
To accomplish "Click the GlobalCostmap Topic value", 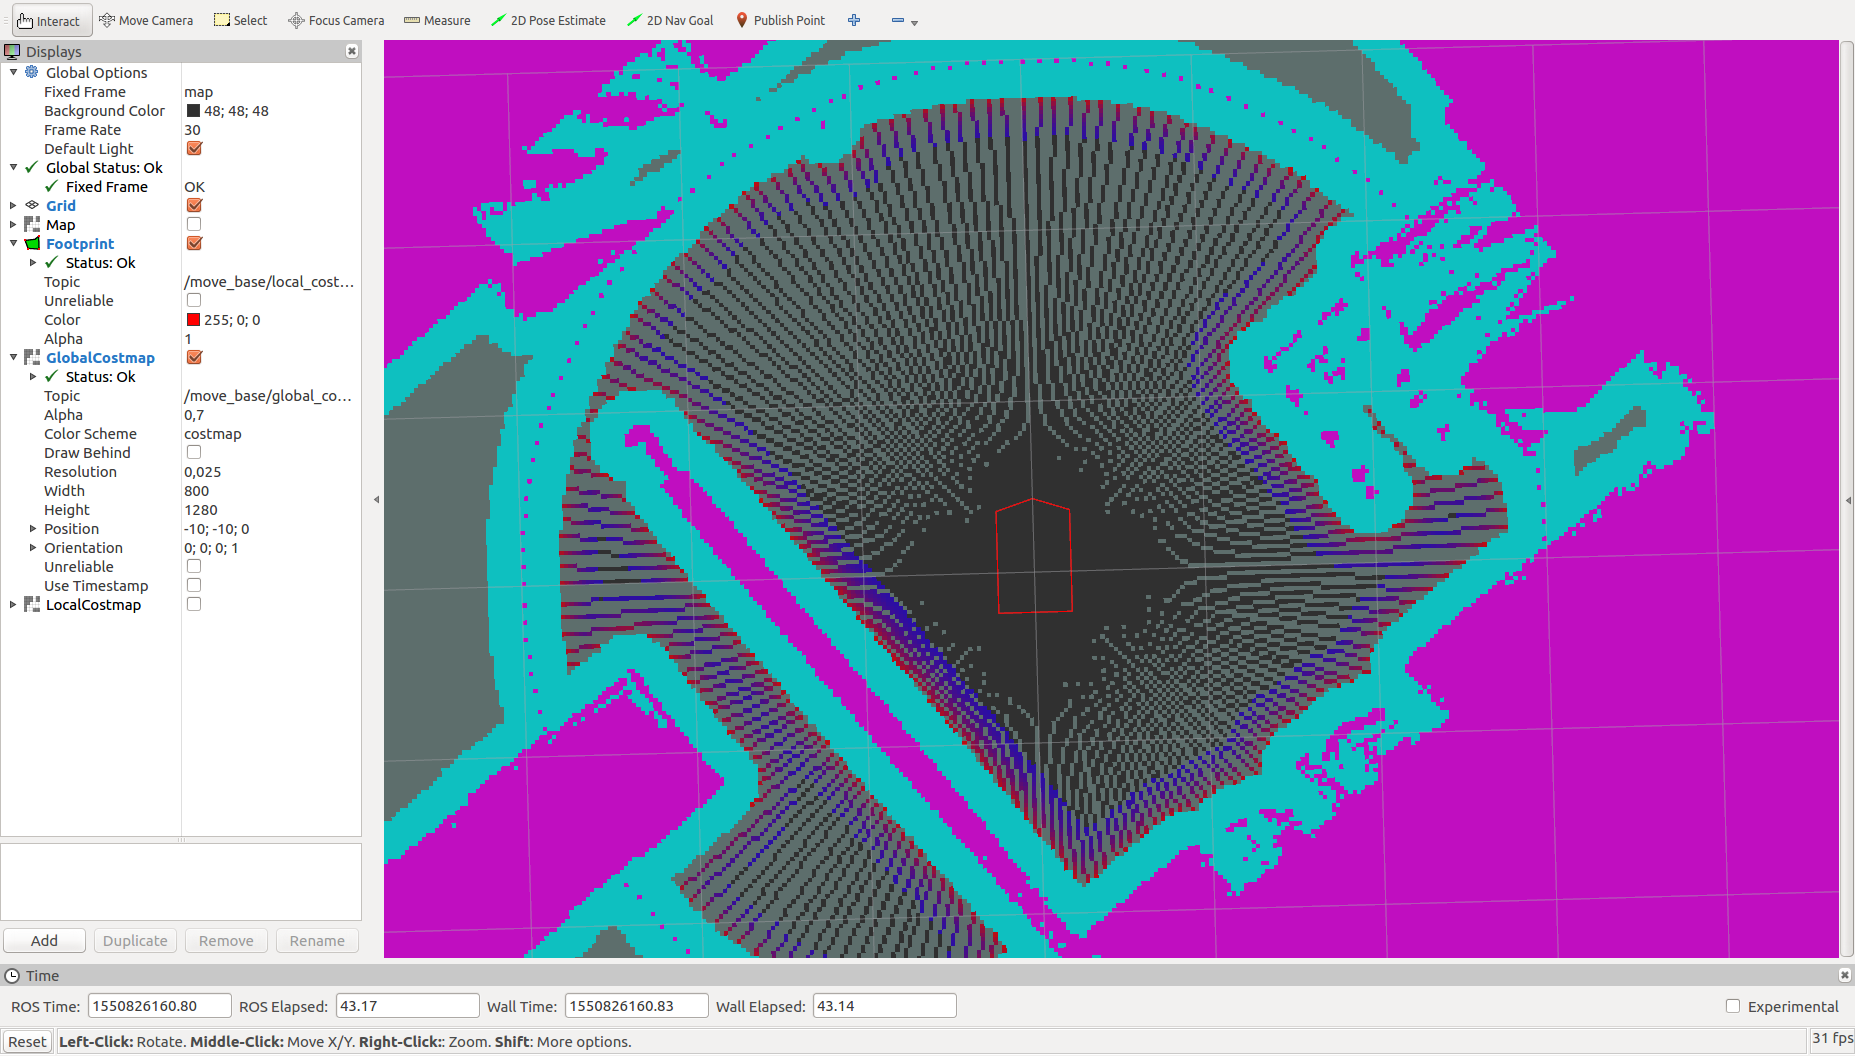I will tap(270, 395).
